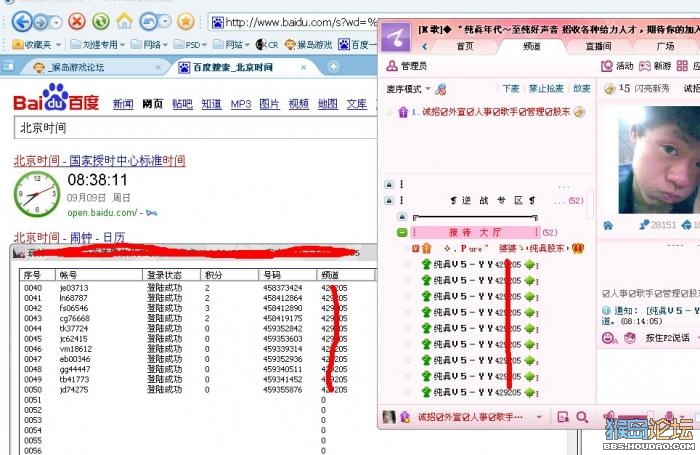Click the purple gift icon on mic queue entry 1
Screen dimensions: 700x455
(x=403, y=112)
